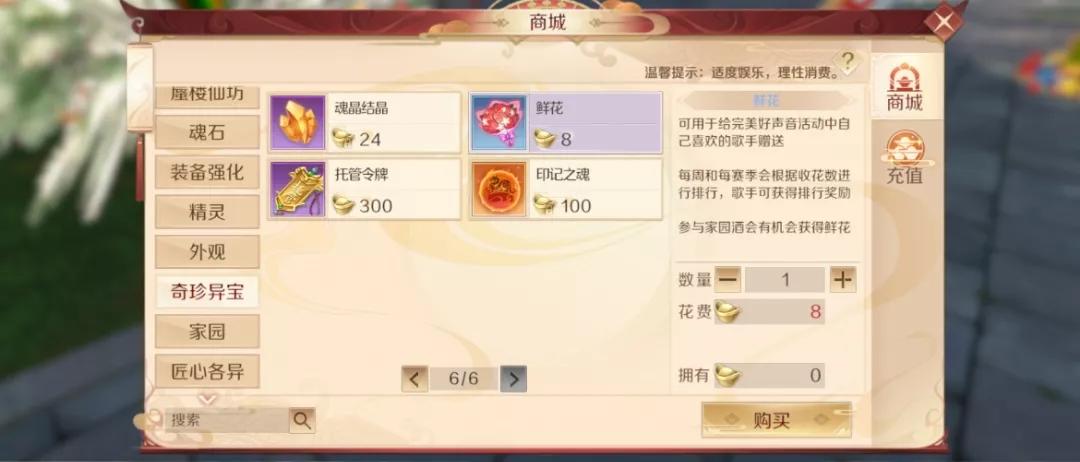Image resolution: width=1080 pixels, height=462 pixels.
Task: Go to the next page arrow
Action: 513,379
